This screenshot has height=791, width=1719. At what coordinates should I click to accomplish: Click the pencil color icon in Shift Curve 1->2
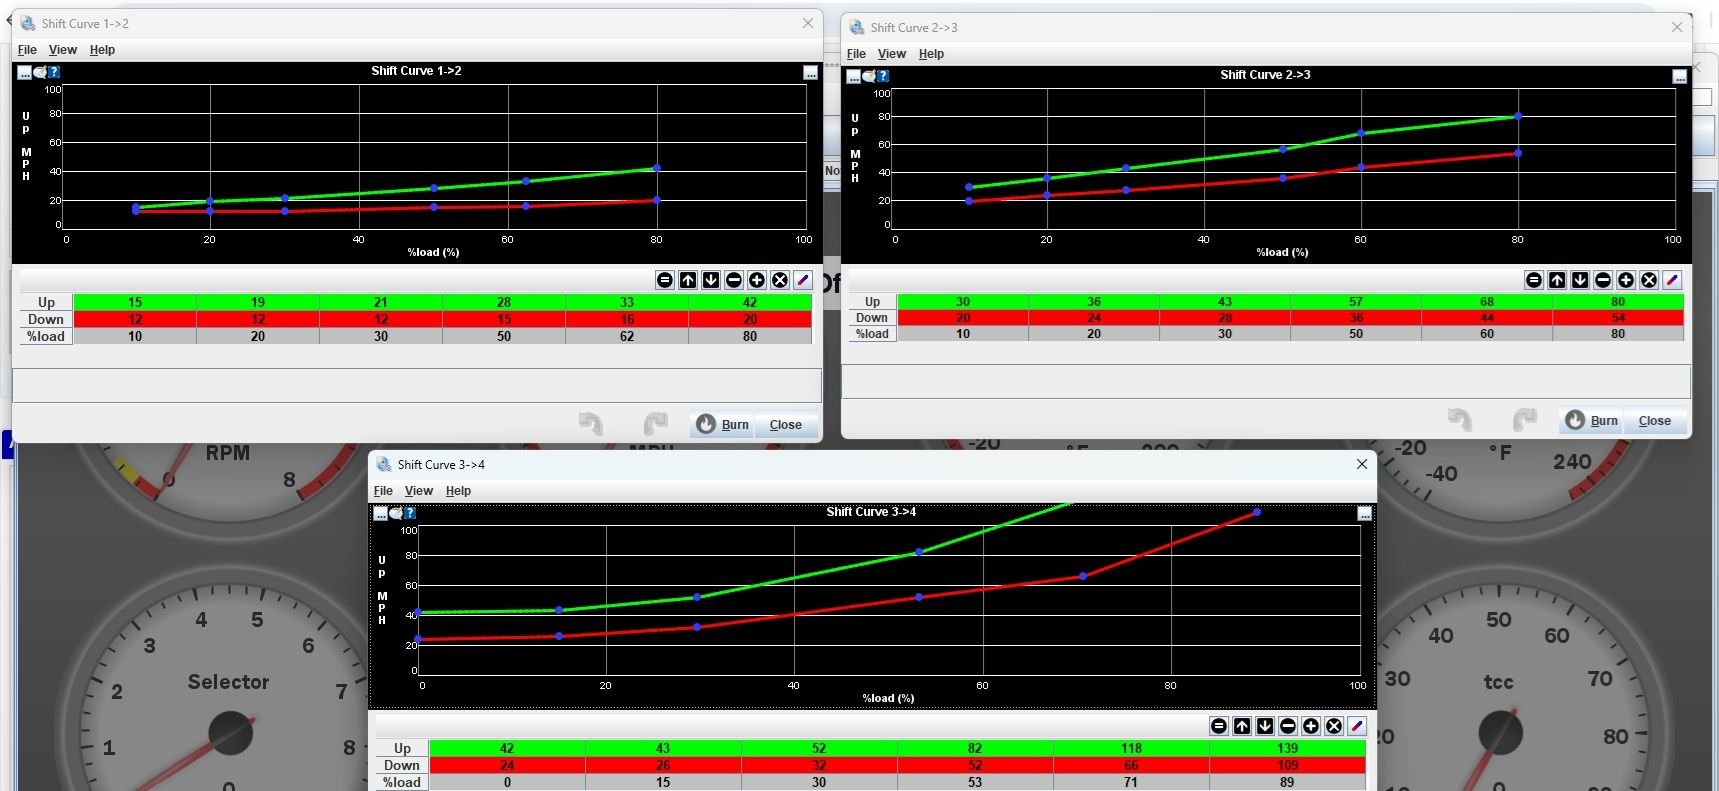[x=803, y=280]
